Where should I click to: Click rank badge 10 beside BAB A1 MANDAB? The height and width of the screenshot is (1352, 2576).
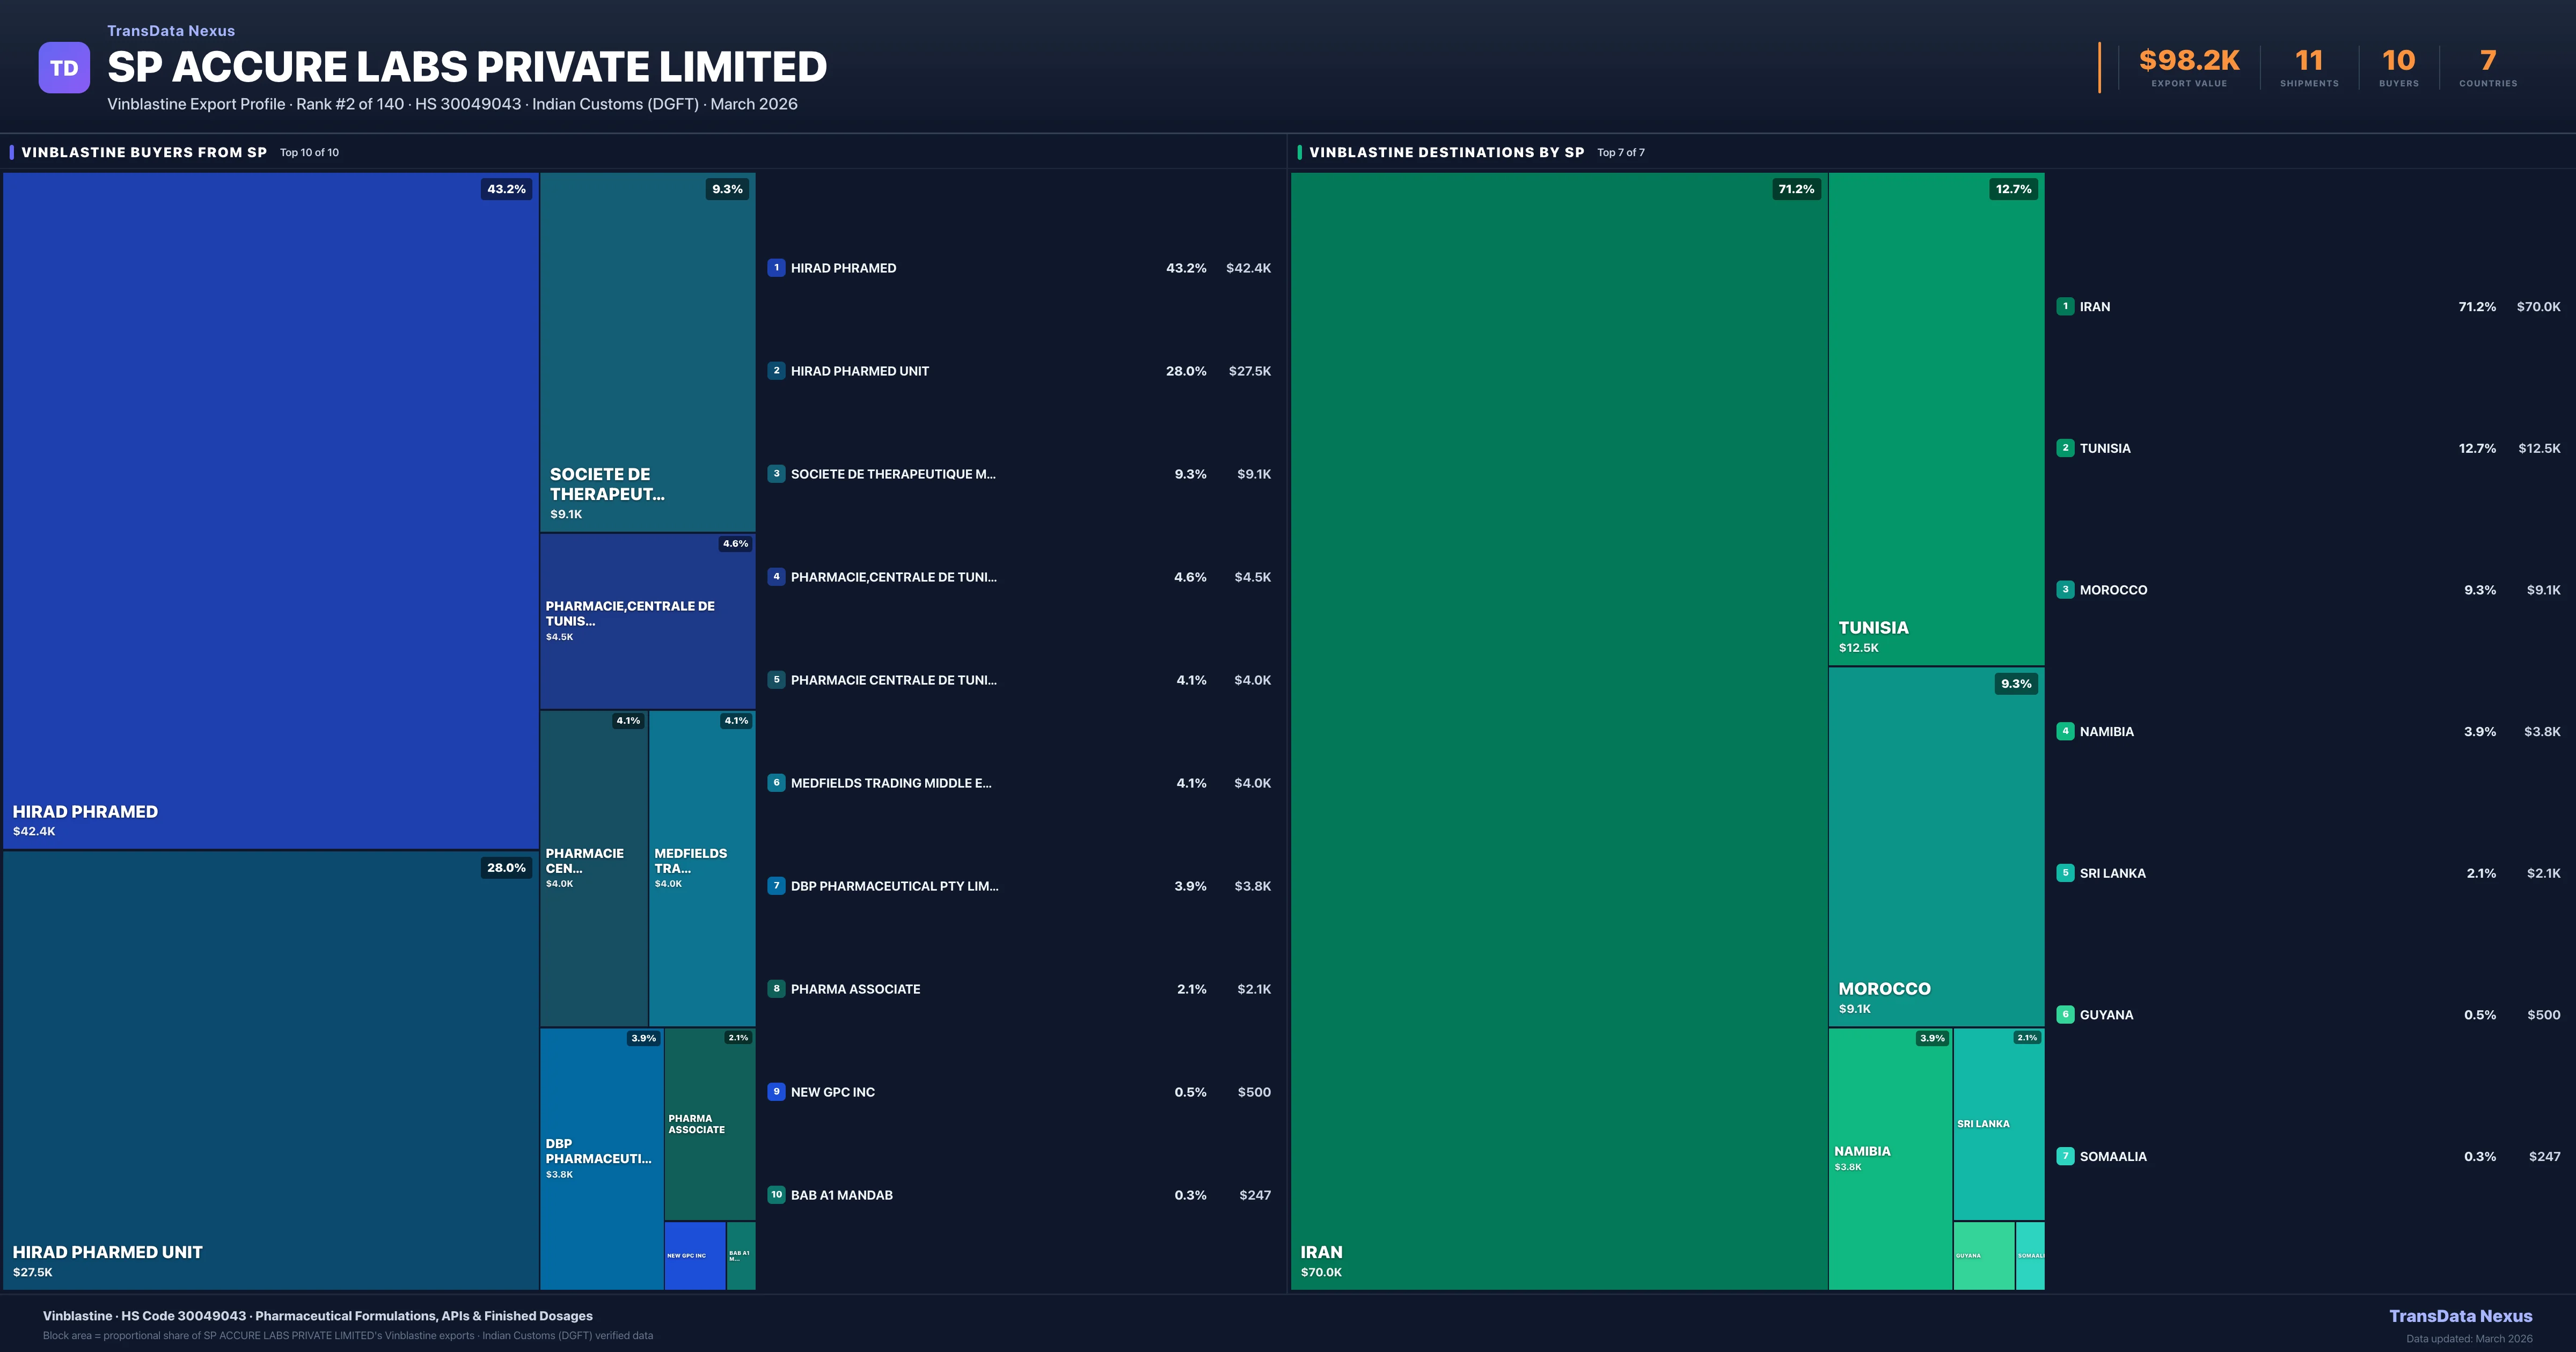[x=776, y=1195]
